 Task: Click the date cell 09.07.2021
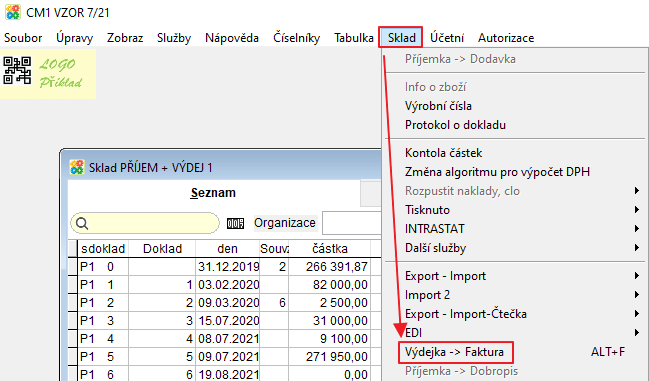click(x=228, y=357)
